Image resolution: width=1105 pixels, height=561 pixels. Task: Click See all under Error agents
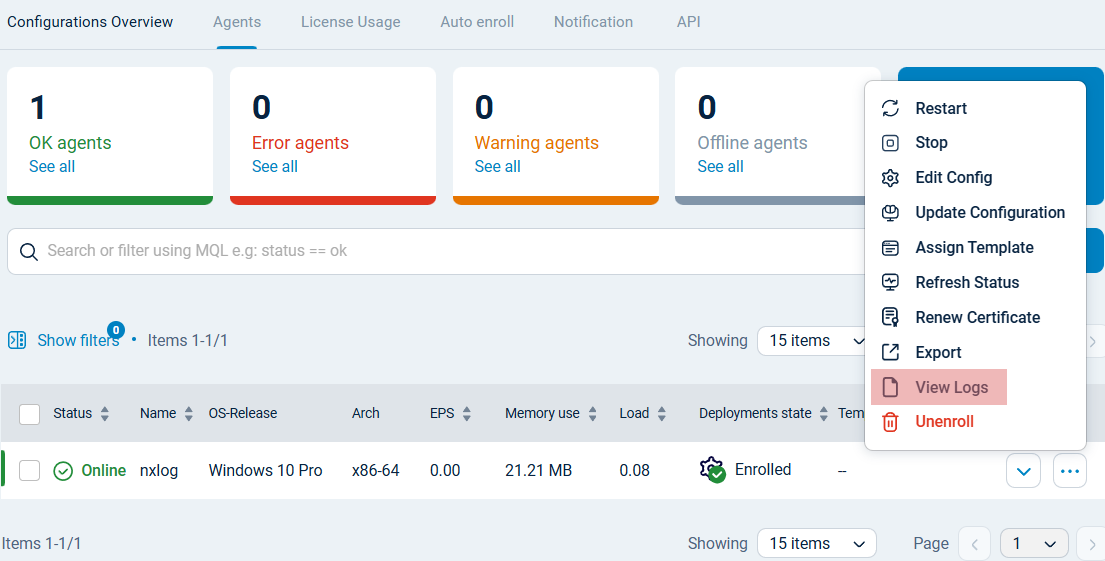point(275,166)
